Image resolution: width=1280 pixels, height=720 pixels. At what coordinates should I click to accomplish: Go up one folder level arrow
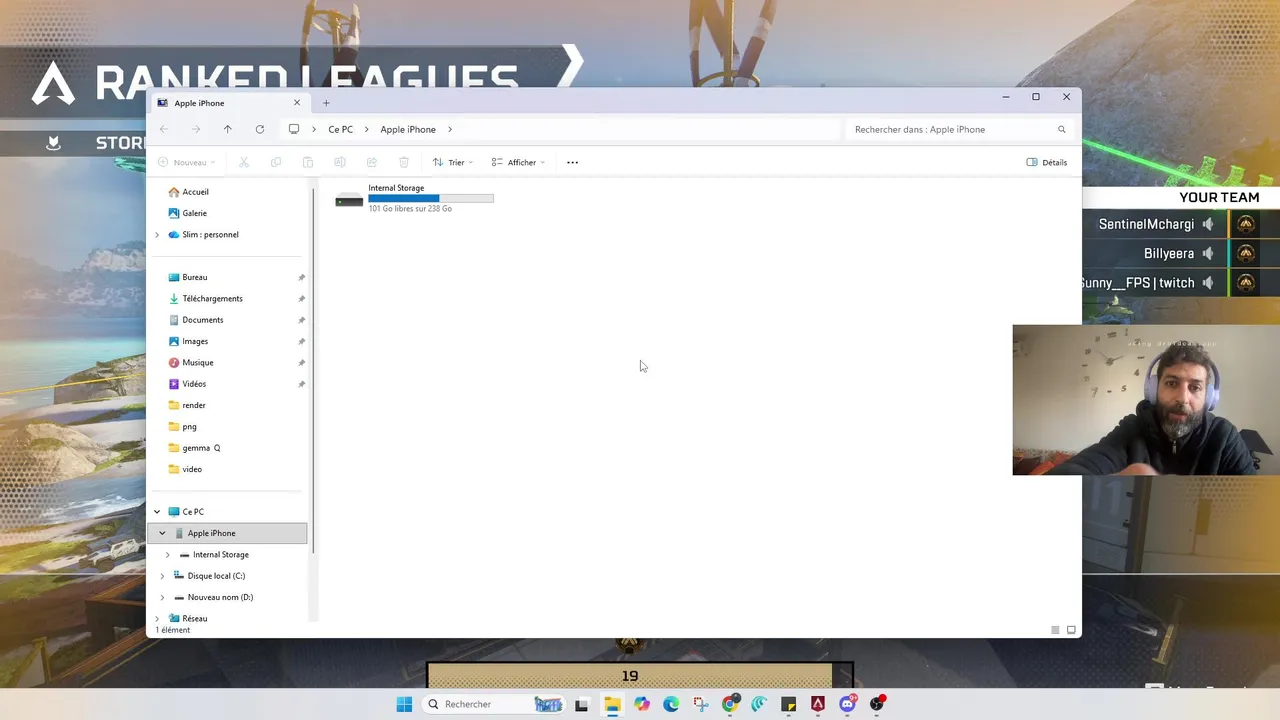tap(228, 129)
